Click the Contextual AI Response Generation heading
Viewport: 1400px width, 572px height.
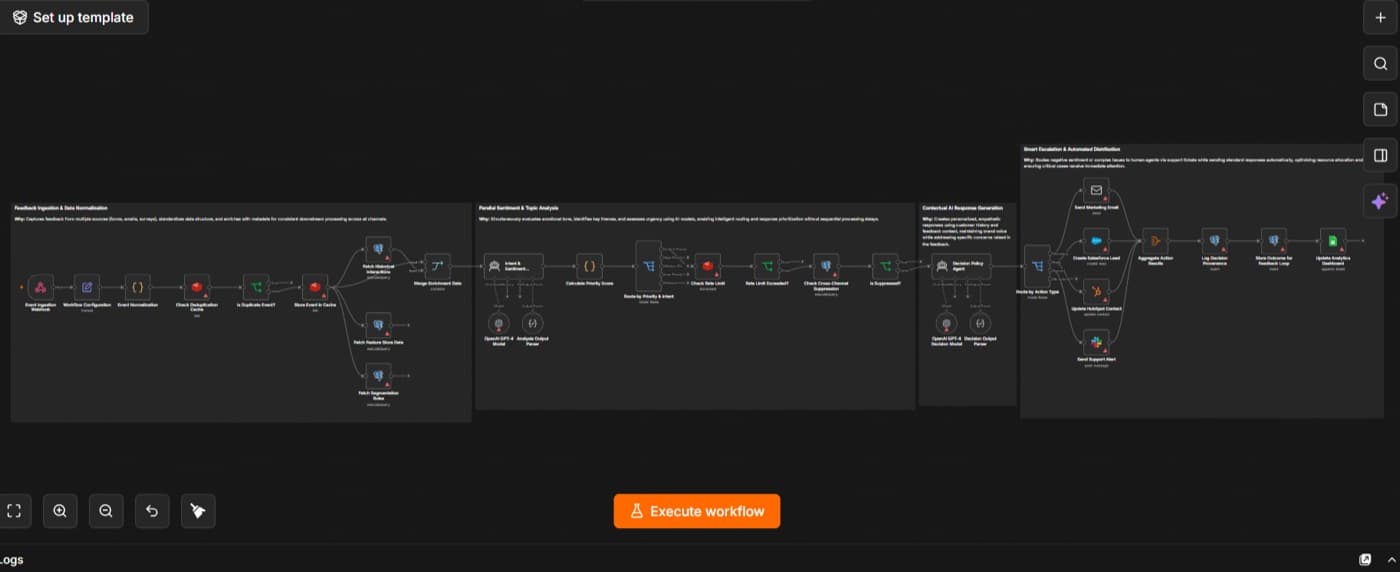pyautogui.click(x=962, y=208)
